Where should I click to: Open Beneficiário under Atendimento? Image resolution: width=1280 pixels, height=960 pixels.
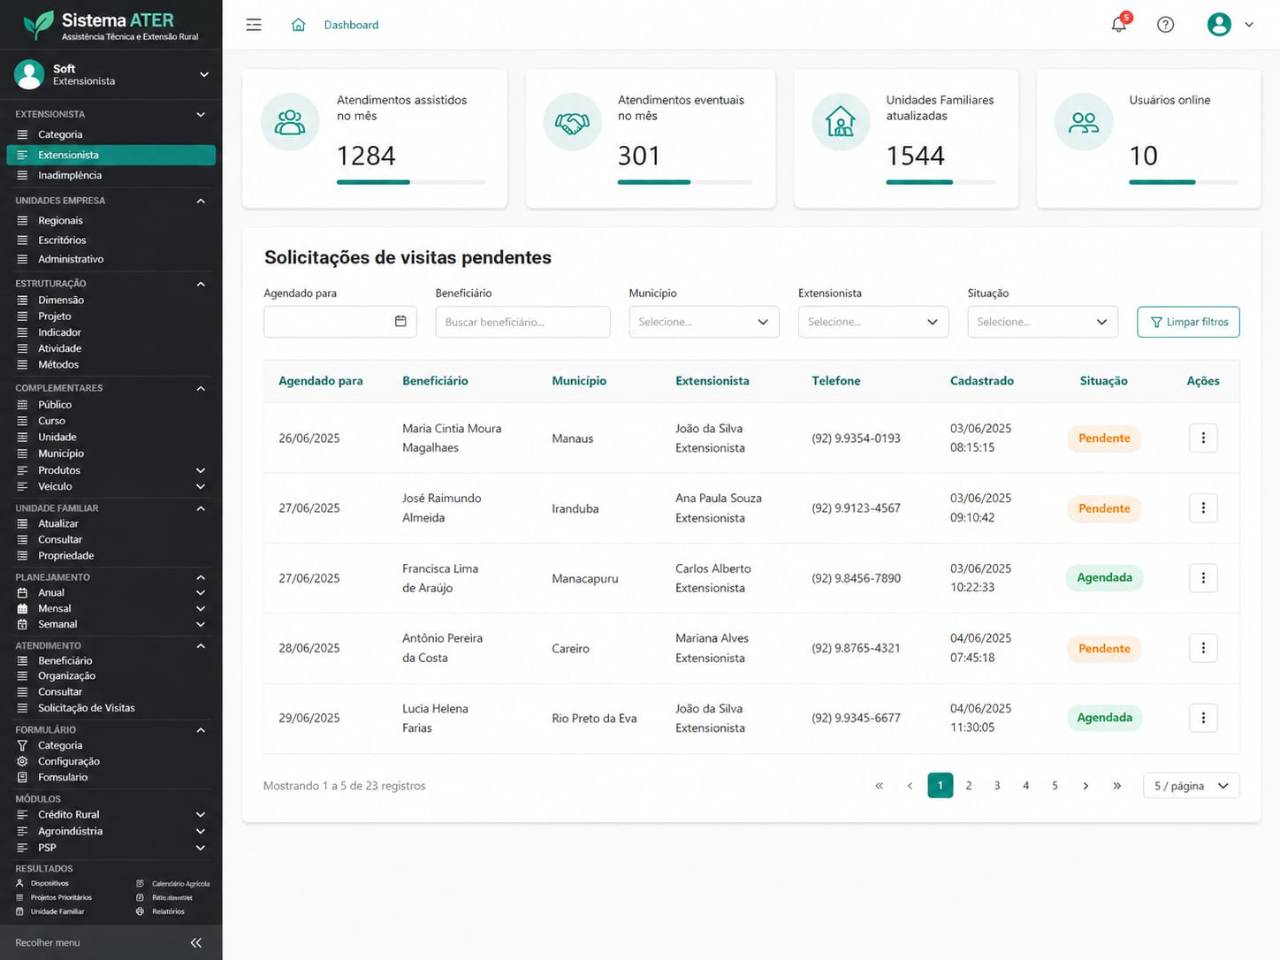pyautogui.click(x=65, y=661)
